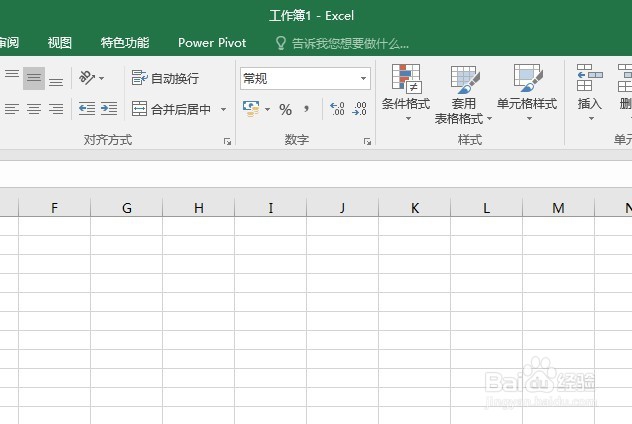Expand the 合并后居中 dropdown arrow
This screenshot has height=424, width=632.
click(x=223, y=109)
